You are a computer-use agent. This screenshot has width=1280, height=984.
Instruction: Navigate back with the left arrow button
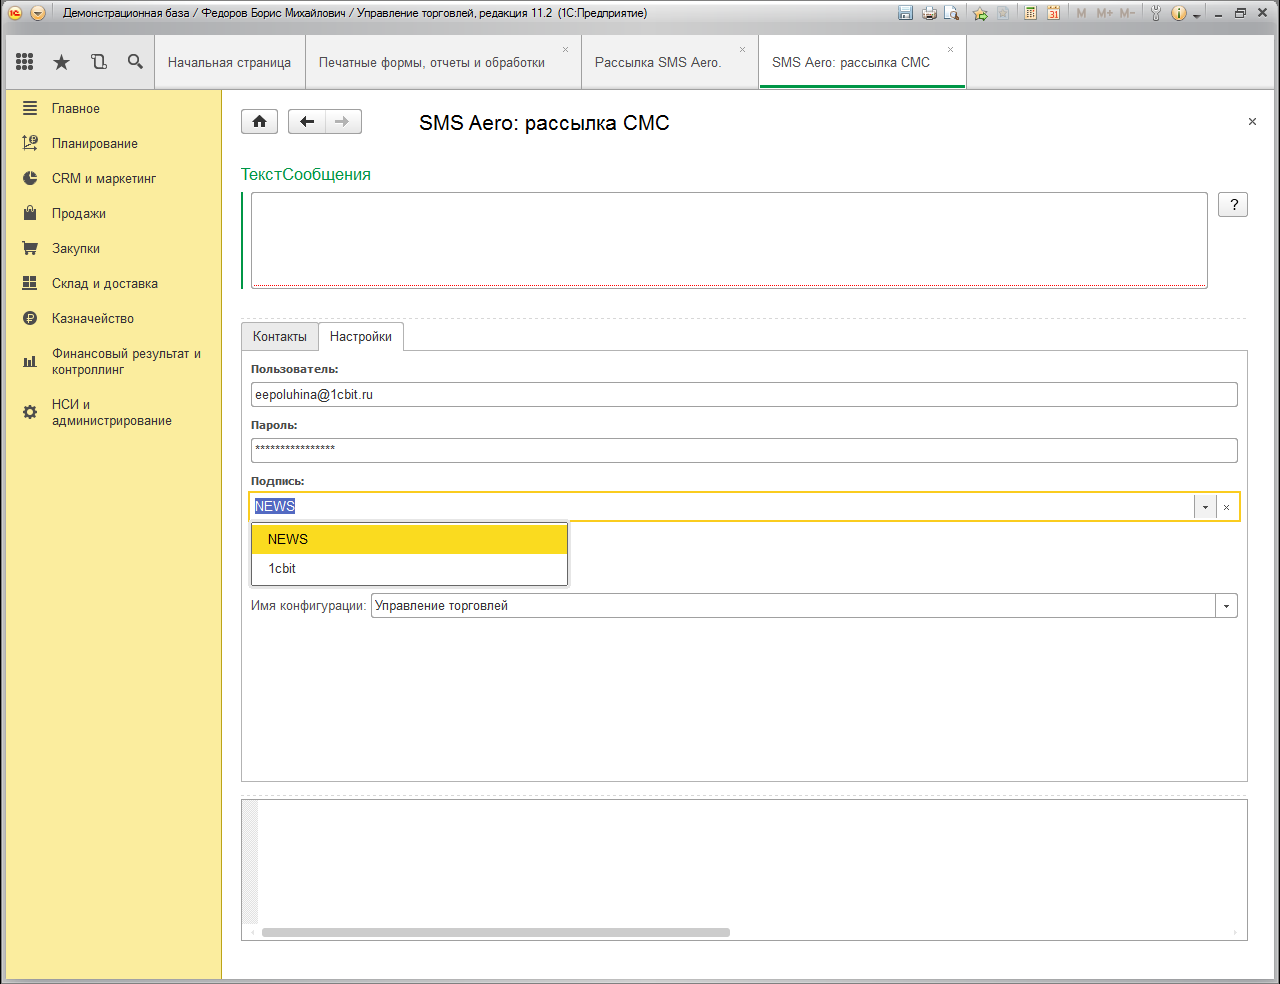(307, 122)
